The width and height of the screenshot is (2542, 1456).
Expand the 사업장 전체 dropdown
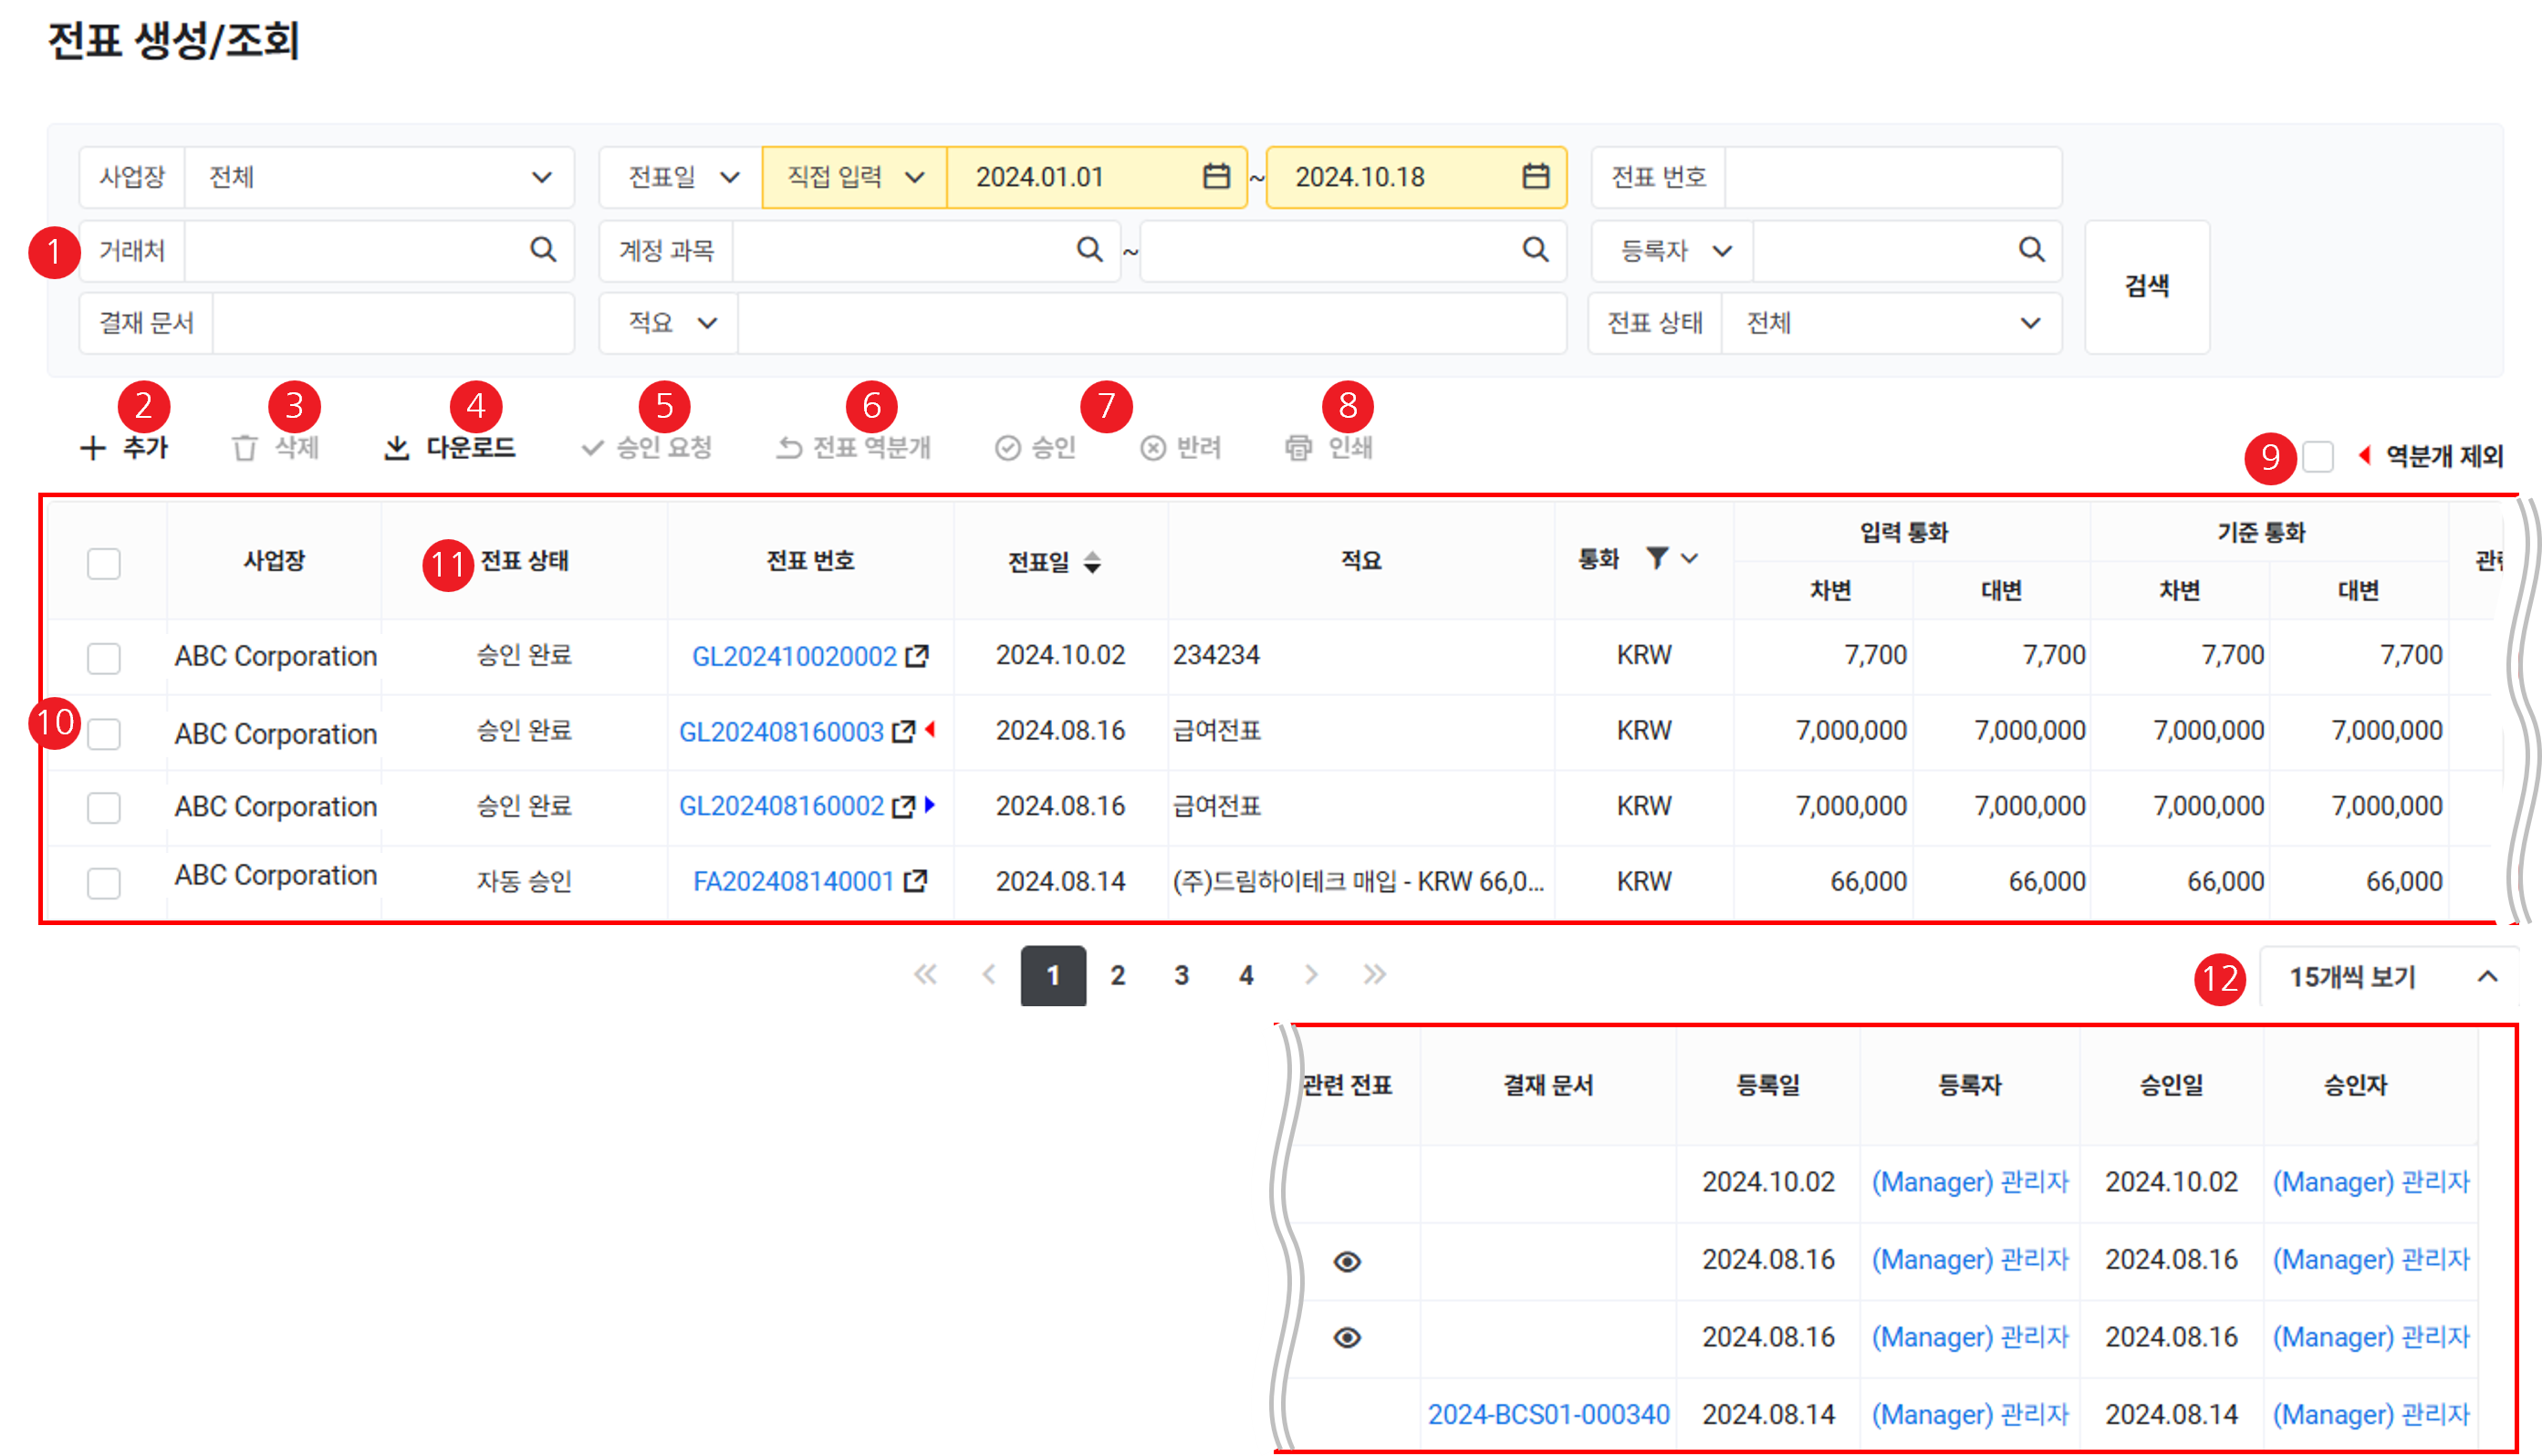click(x=541, y=177)
